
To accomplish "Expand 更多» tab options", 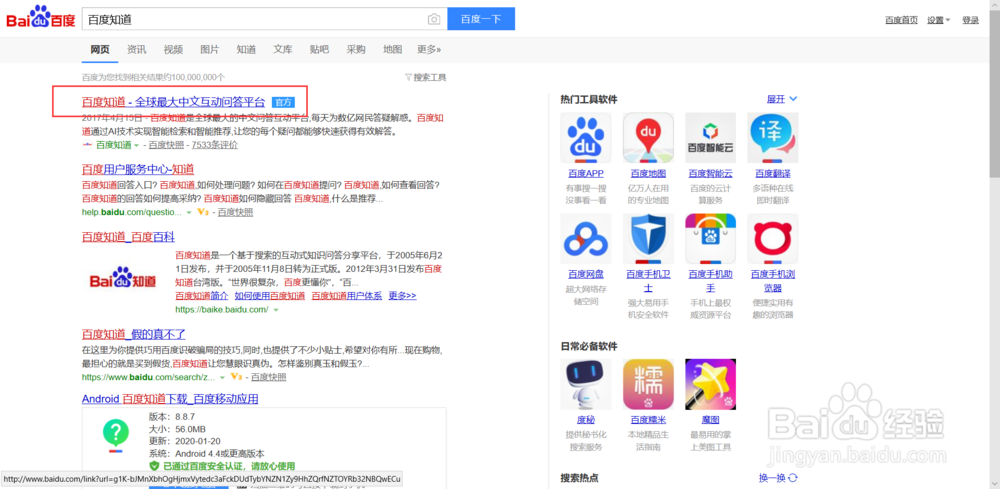I will click(429, 49).
